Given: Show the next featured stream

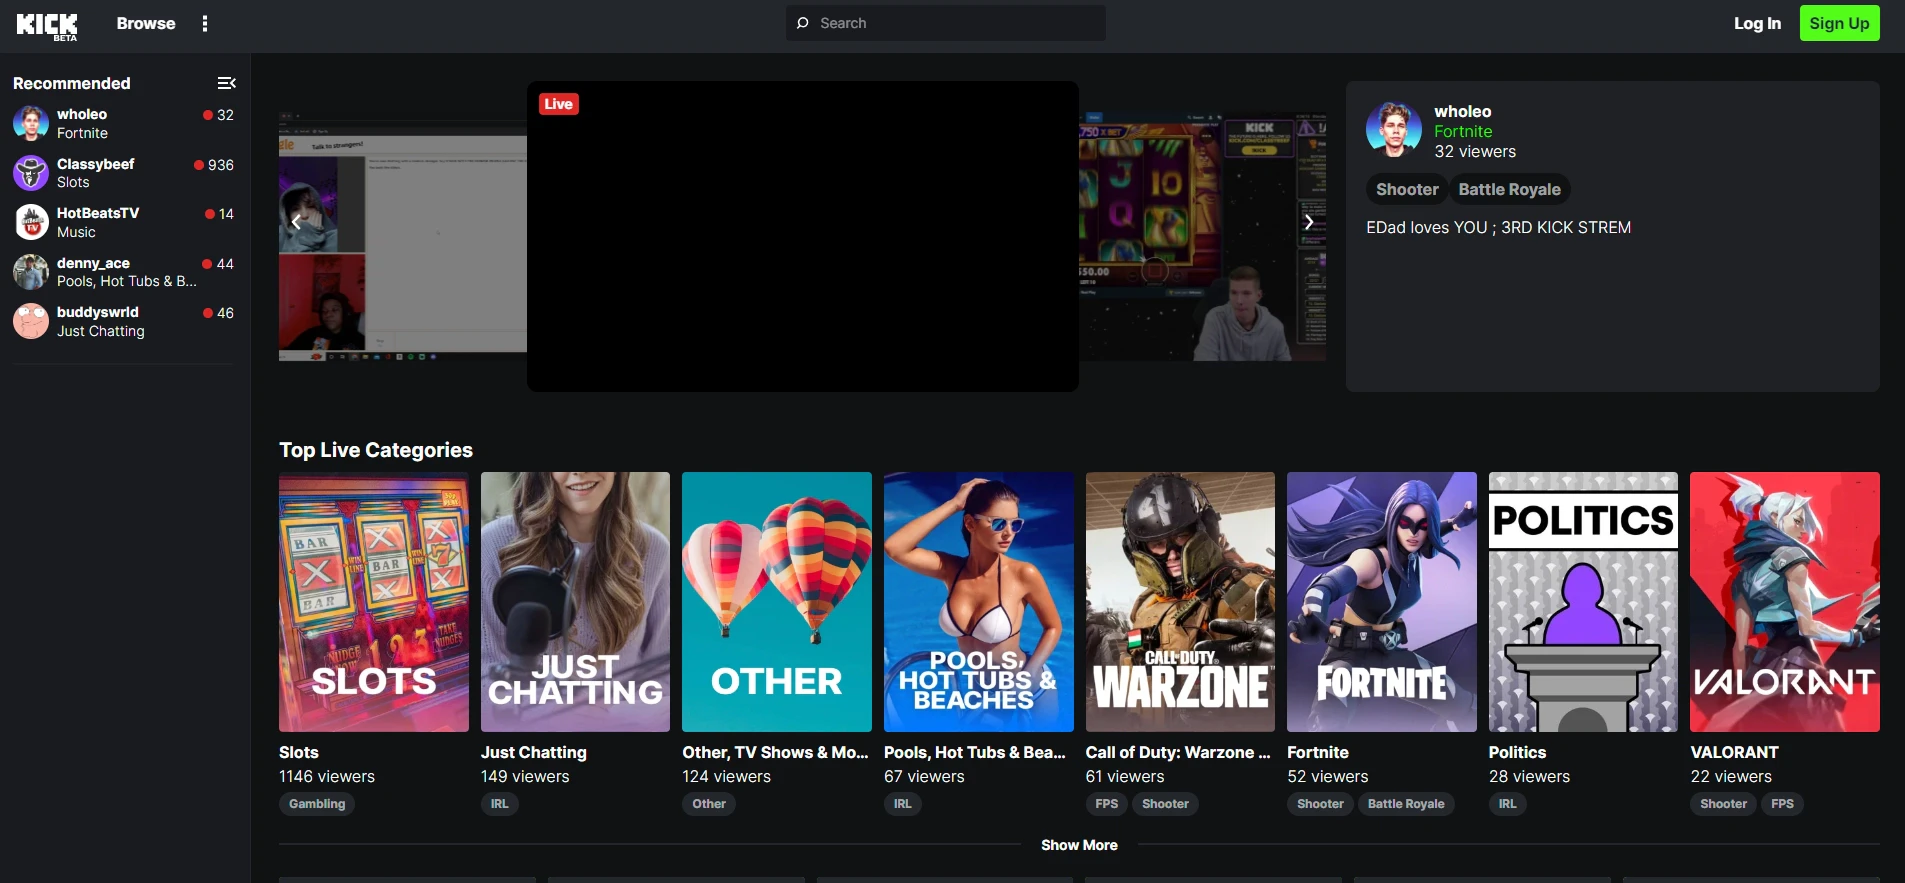Looking at the screenshot, I should [1308, 222].
